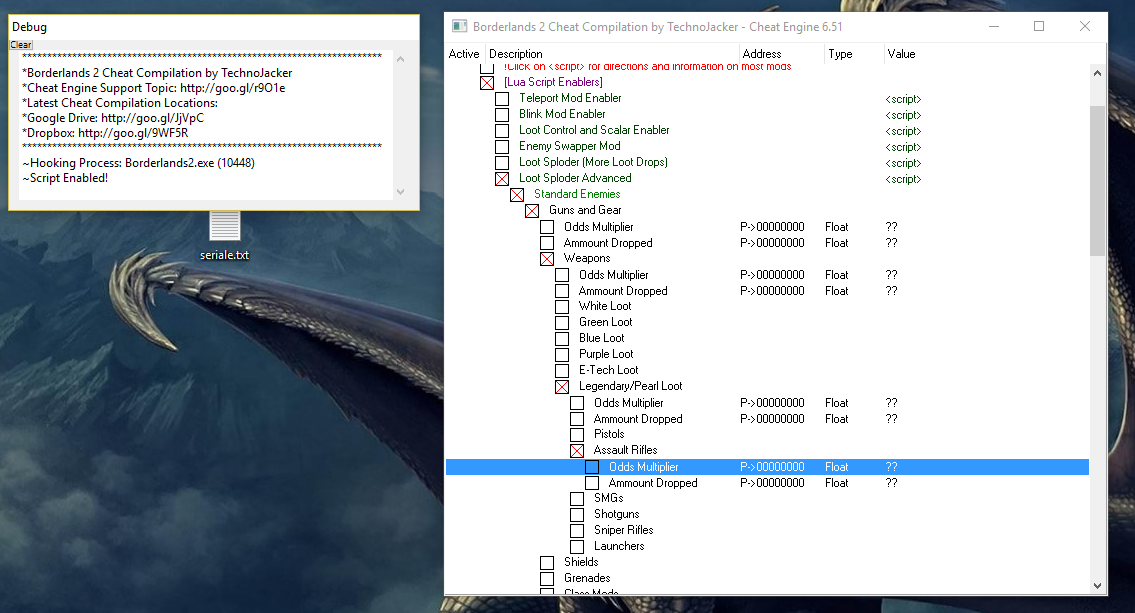Sort by the Active column header
Image resolution: width=1135 pixels, height=613 pixels.
point(464,54)
